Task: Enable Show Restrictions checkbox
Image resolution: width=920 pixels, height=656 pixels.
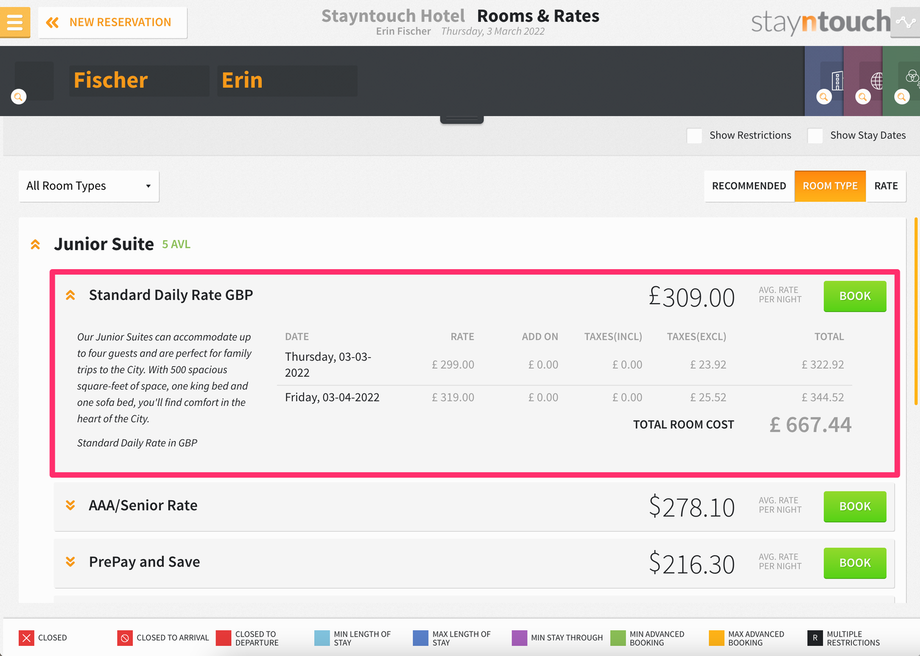Action: point(694,136)
